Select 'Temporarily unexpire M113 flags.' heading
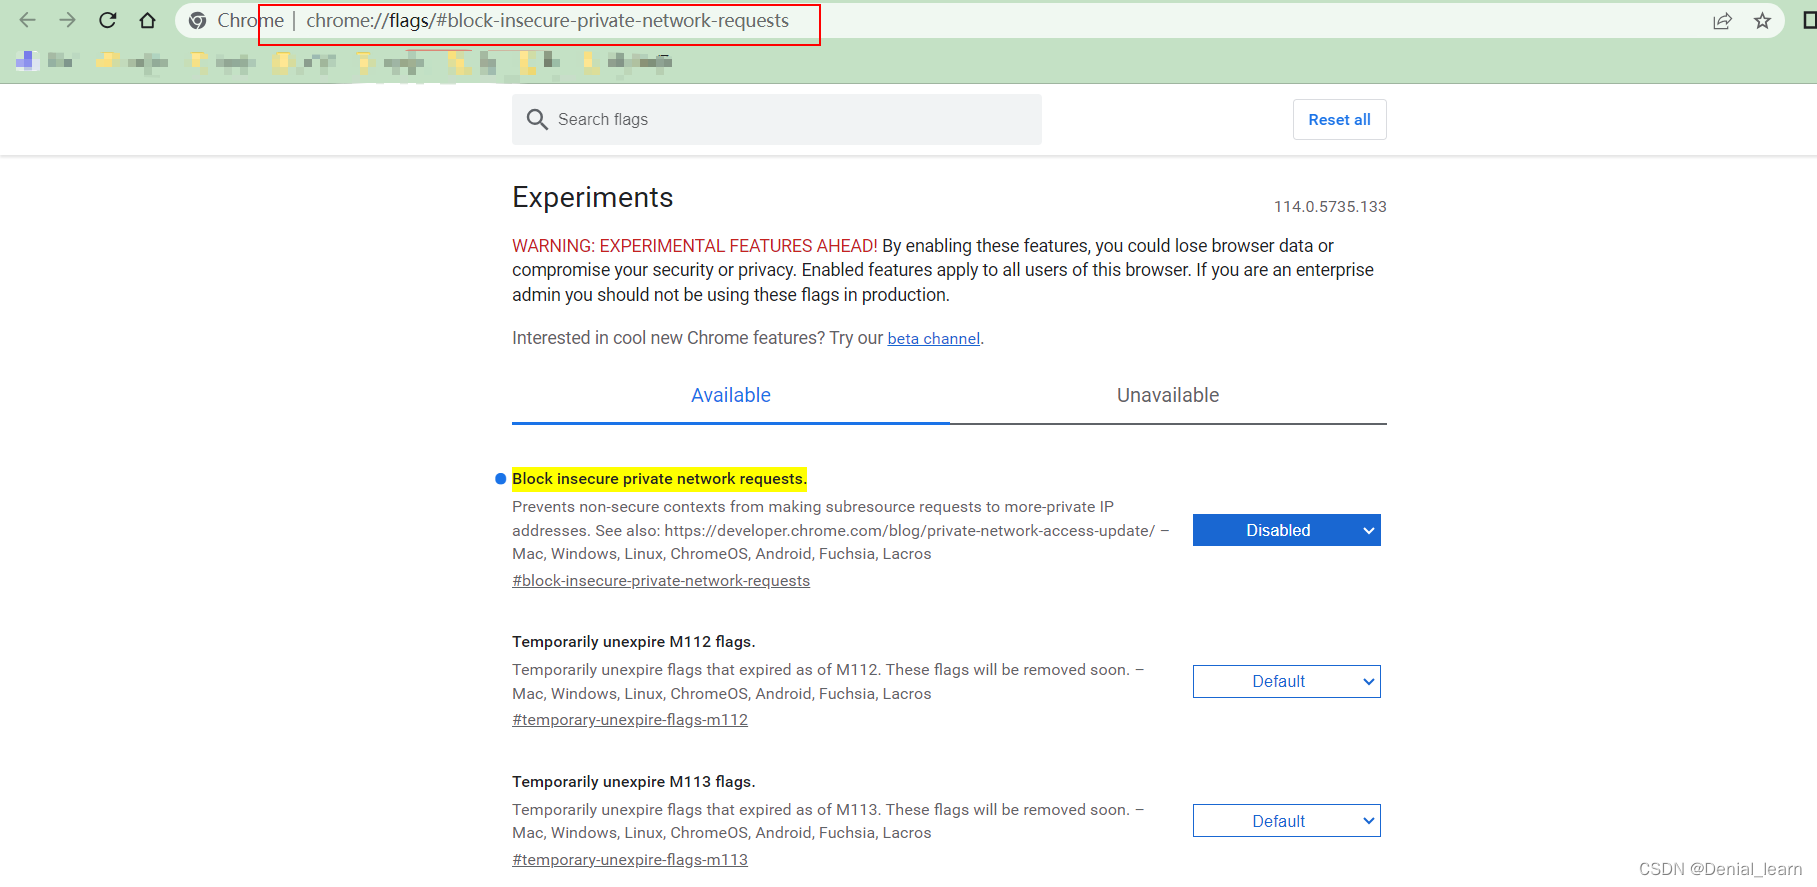 (634, 782)
